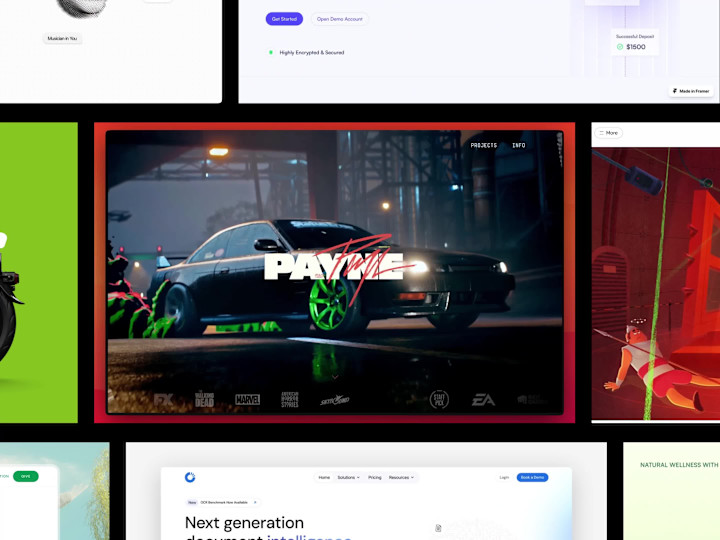The width and height of the screenshot is (720, 540).
Task: Open the INFO nav item
Action: [519, 145]
